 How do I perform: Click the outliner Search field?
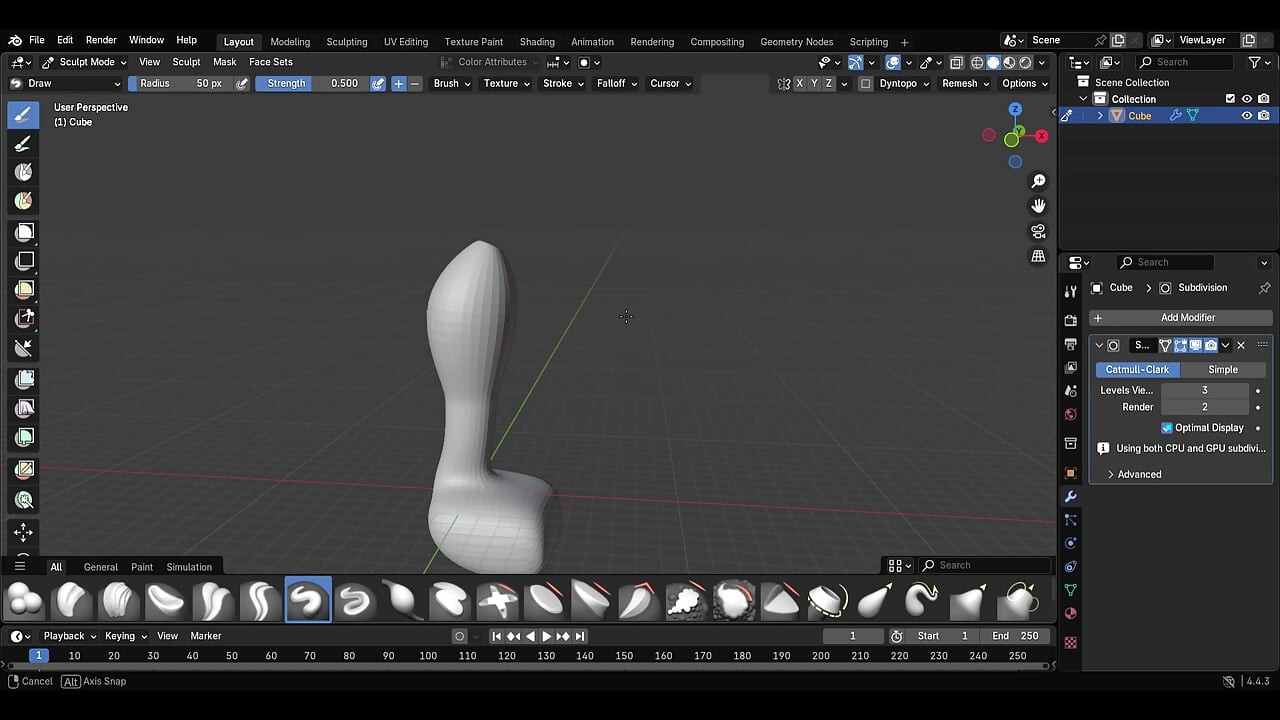coord(1186,62)
